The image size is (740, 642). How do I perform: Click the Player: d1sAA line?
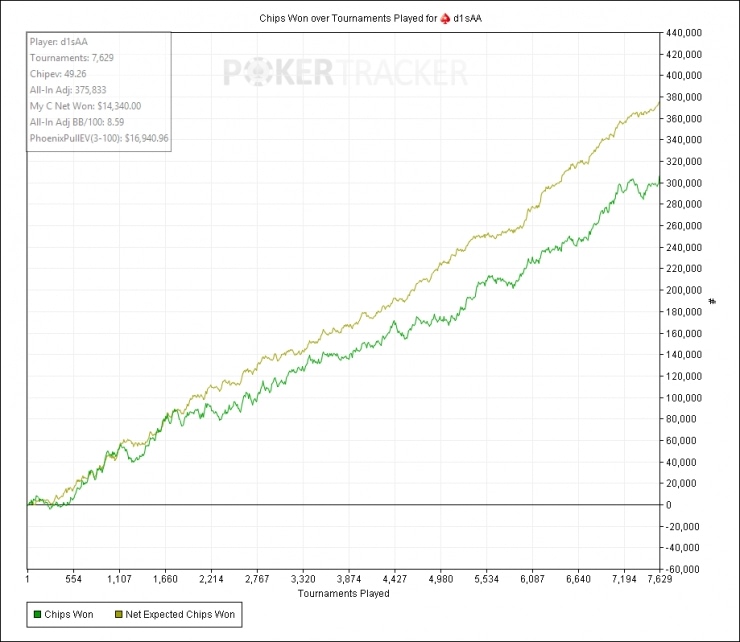(x=59, y=42)
